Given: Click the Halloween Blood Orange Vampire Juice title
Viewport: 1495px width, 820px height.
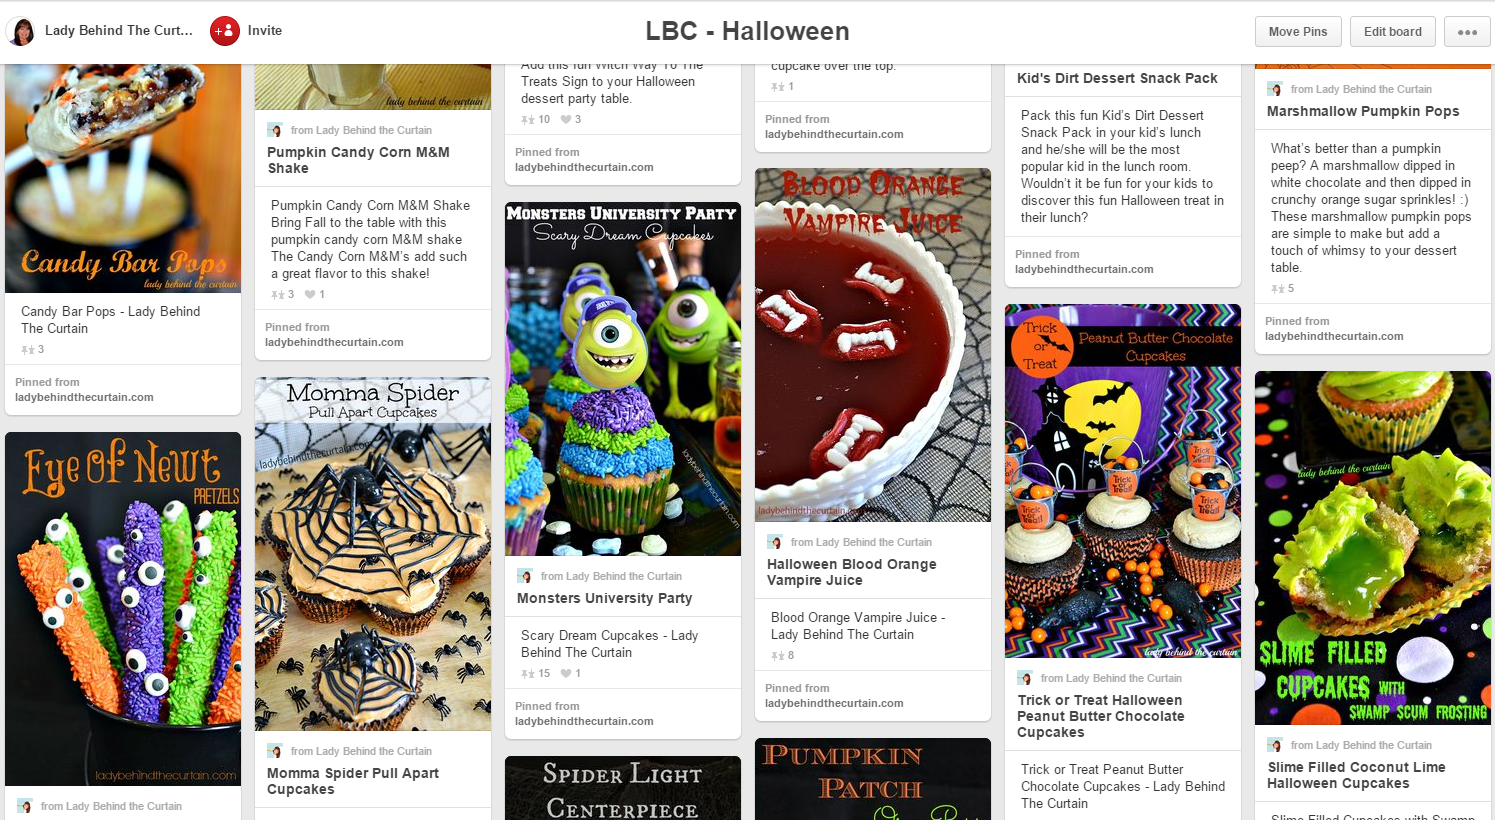Looking at the screenshot, I should [852, 572].
